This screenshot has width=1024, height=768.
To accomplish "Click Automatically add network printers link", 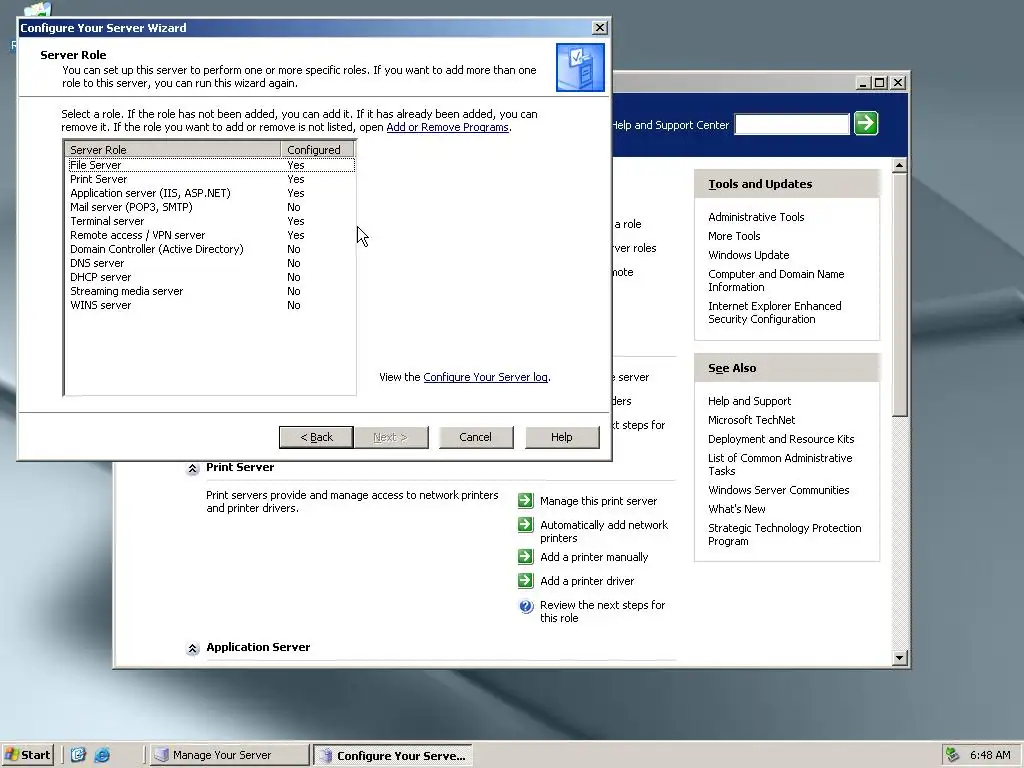I will [604, 532].
